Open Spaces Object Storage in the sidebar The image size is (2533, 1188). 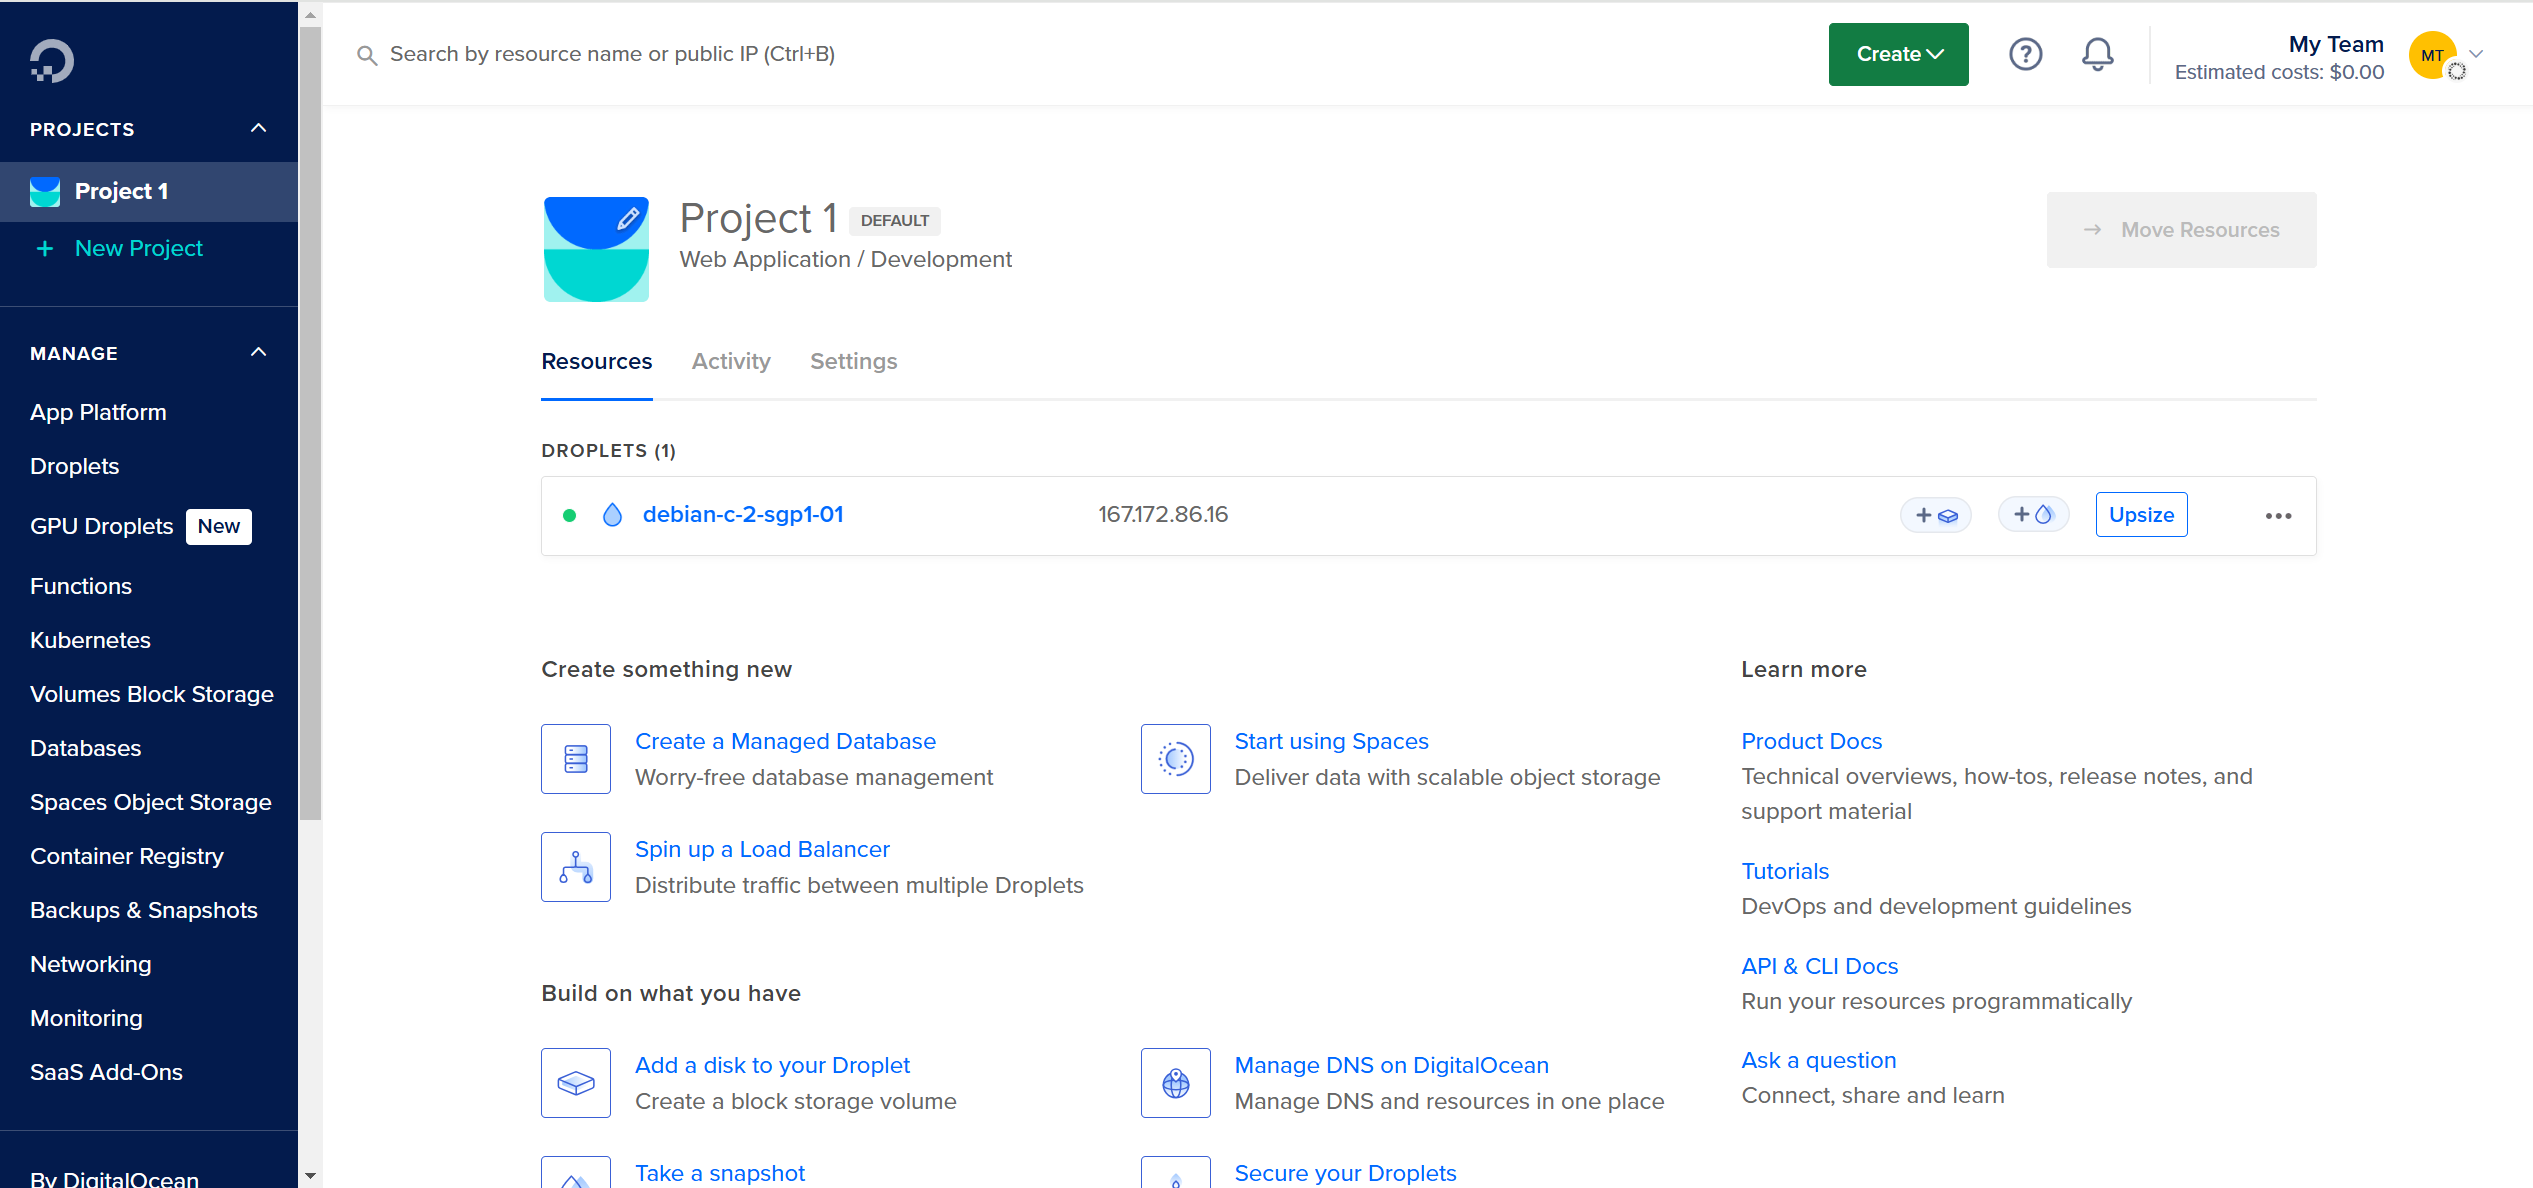point(151,802)
